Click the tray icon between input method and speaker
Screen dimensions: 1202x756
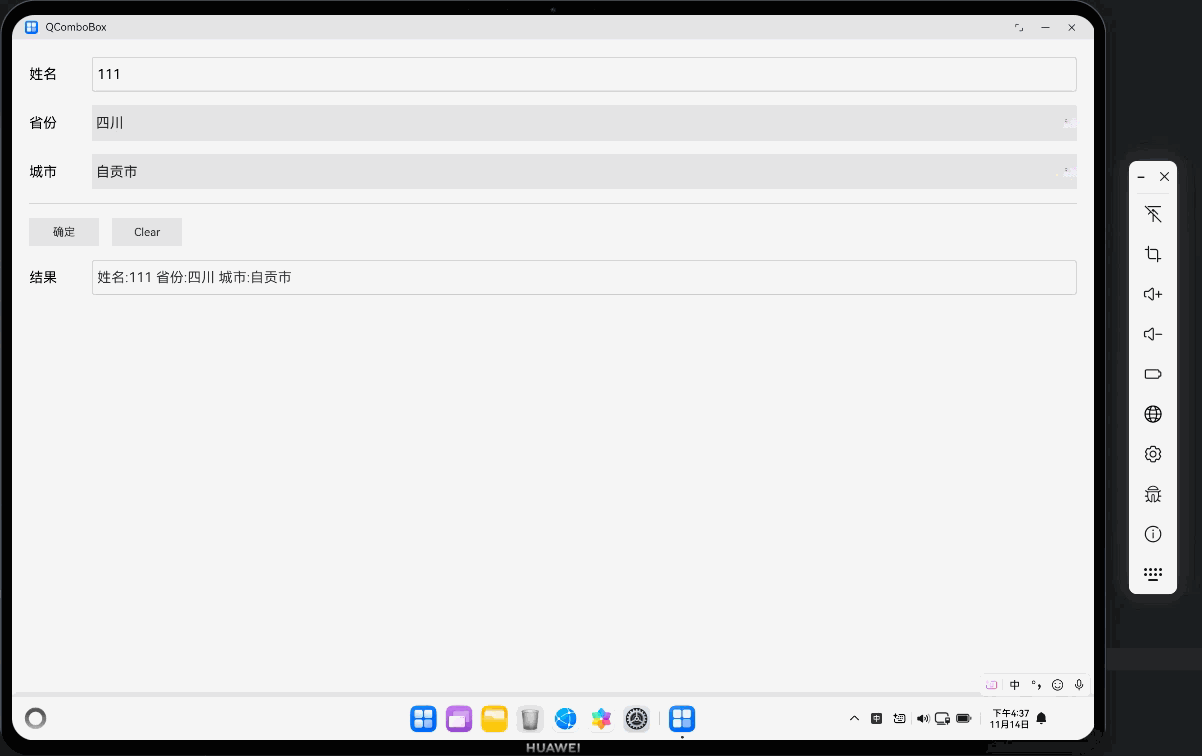click(x=899, y=718)
